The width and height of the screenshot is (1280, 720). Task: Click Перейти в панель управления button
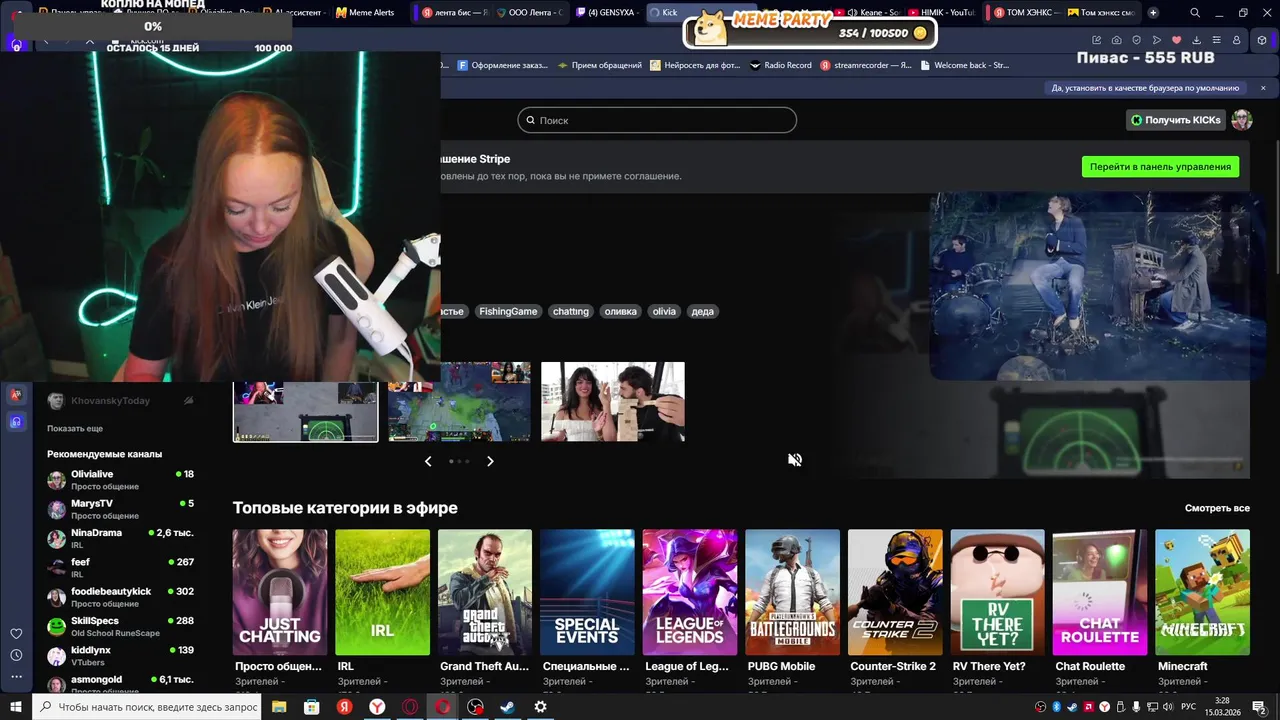pyautogui.click(x=1160, y=167)
